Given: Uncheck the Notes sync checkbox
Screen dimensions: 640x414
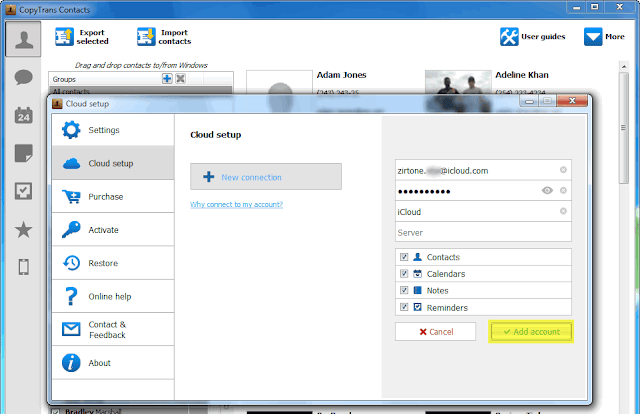Looking at the screenshot, I should 404,290.
